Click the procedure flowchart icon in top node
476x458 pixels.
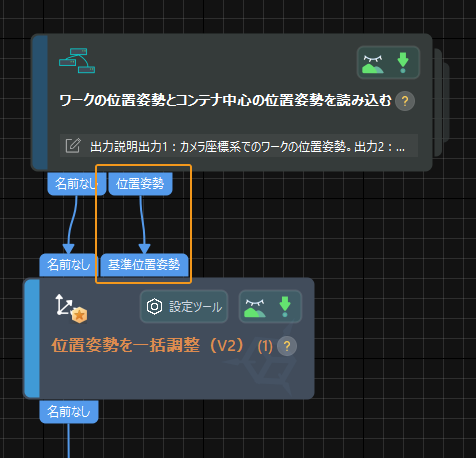[x=77, y=60]
